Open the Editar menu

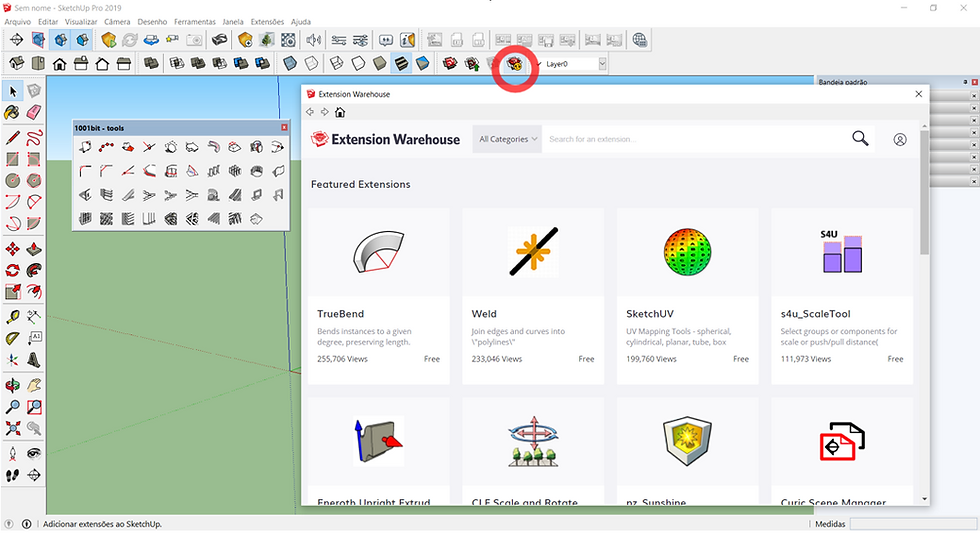click(x=48, y=22)
